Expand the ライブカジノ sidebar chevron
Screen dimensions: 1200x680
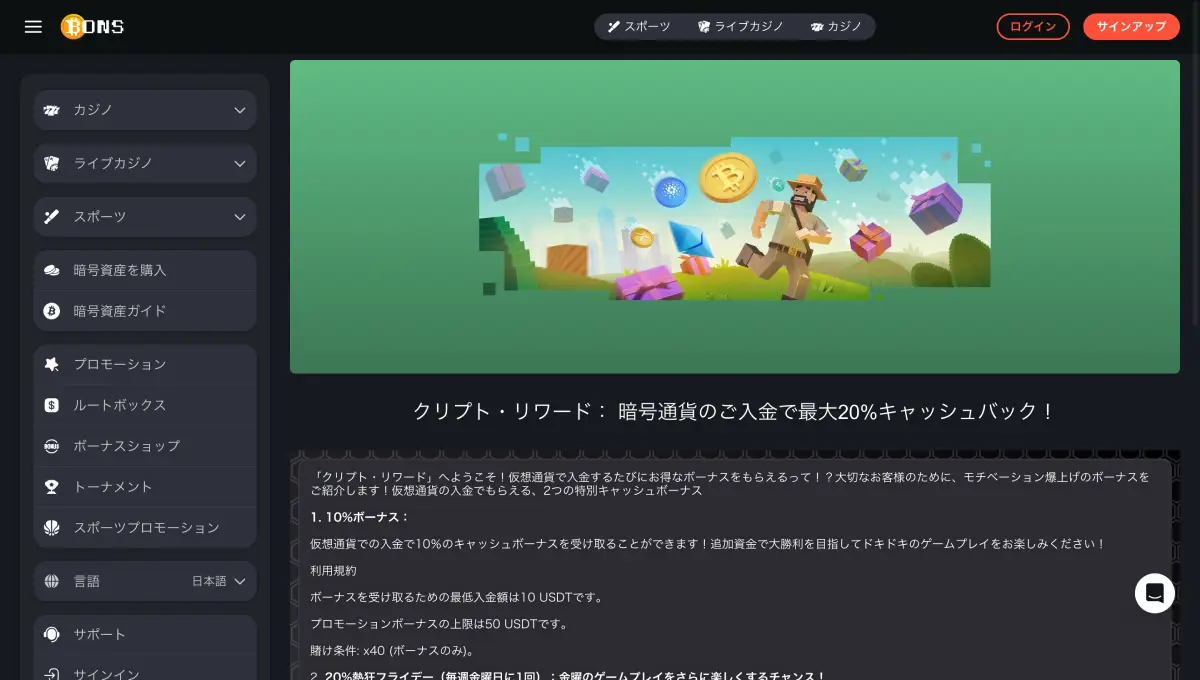tap(240, 163)
